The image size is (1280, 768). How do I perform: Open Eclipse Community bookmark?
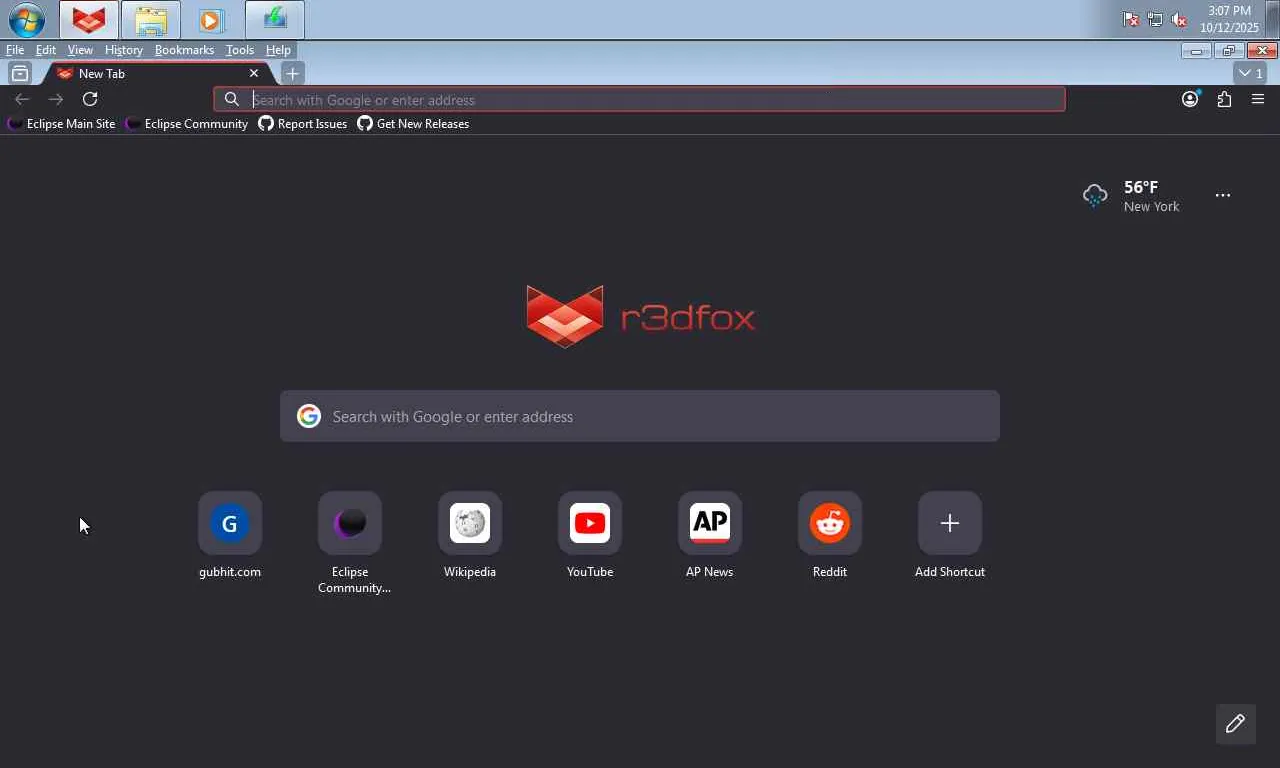187,124
